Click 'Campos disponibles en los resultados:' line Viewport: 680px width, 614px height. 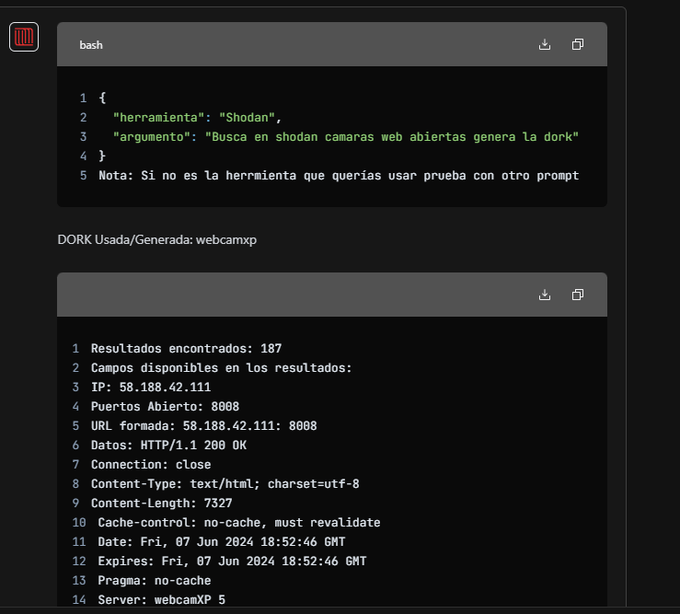pyautogui.click(x=221, y=368)
